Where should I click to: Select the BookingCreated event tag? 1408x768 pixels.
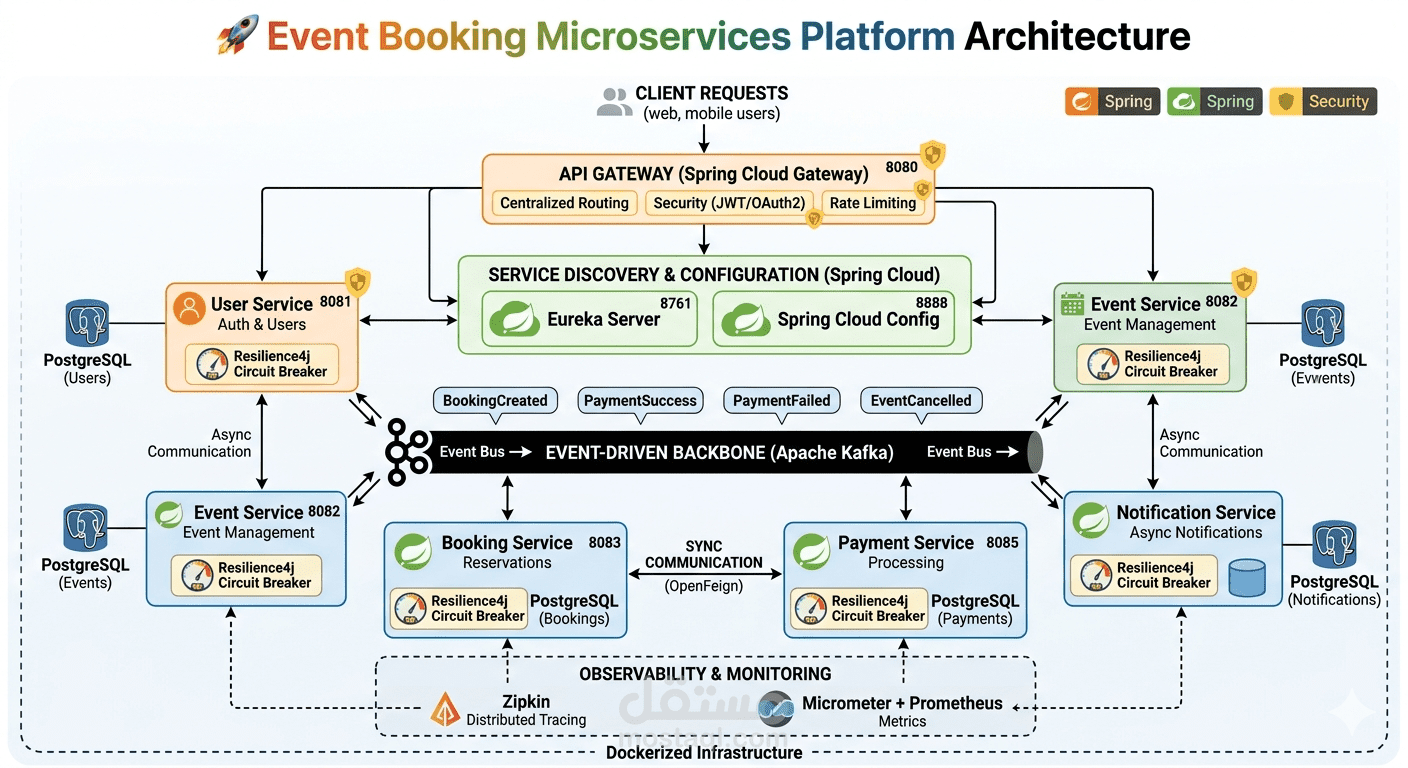495,401
